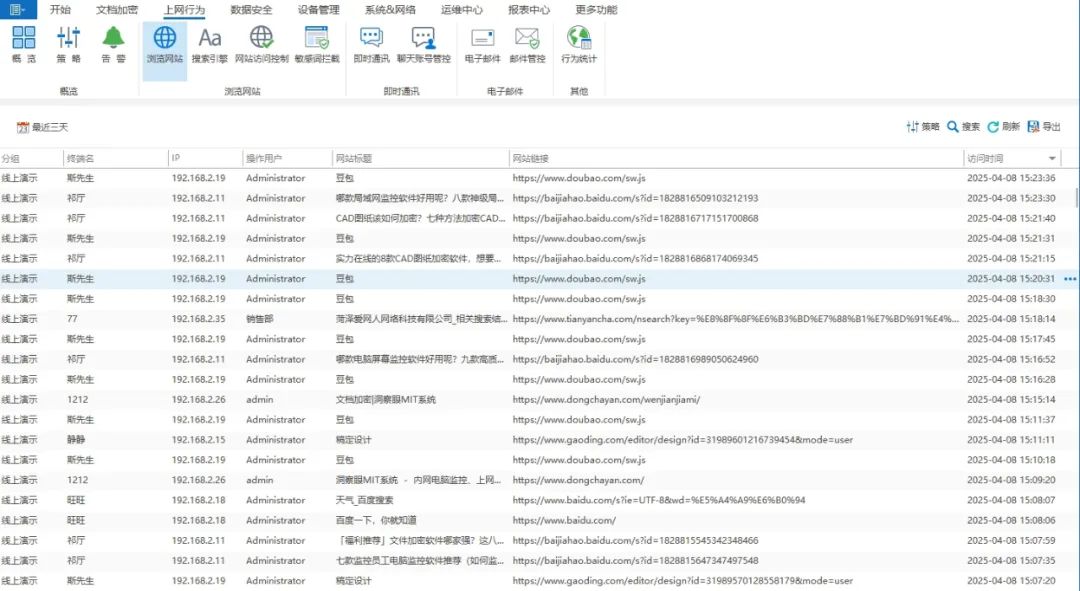Select IP cell 192.168.2.35

(x=198, y=319)
